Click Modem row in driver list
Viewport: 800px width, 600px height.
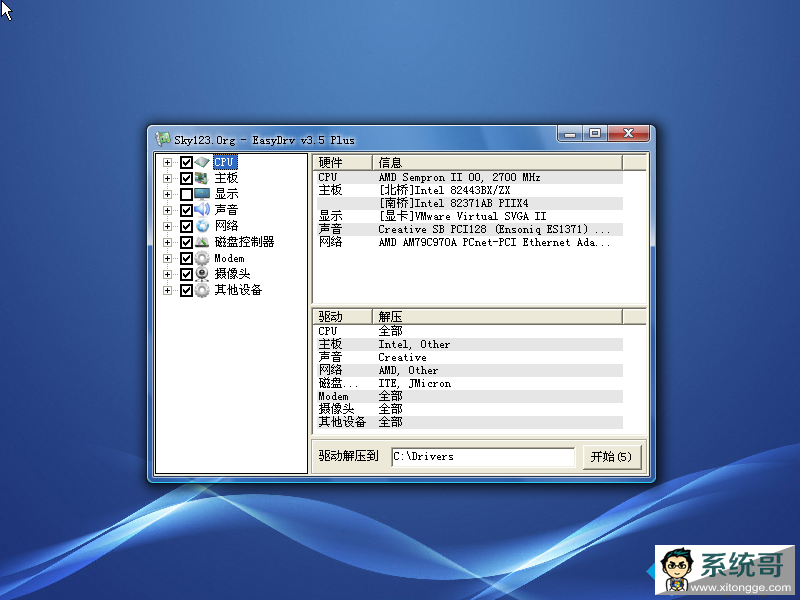(469, 396)
